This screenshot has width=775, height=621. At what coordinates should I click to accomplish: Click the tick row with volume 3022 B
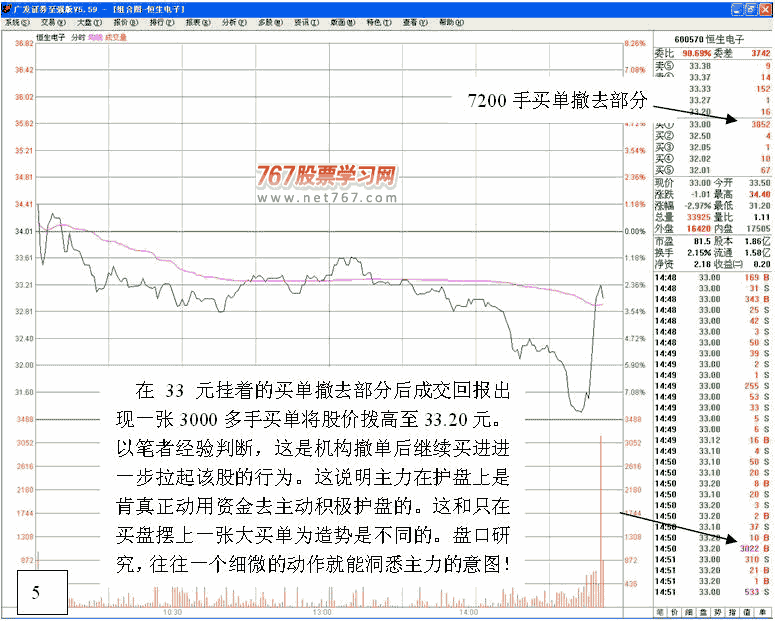coord(712,549)
